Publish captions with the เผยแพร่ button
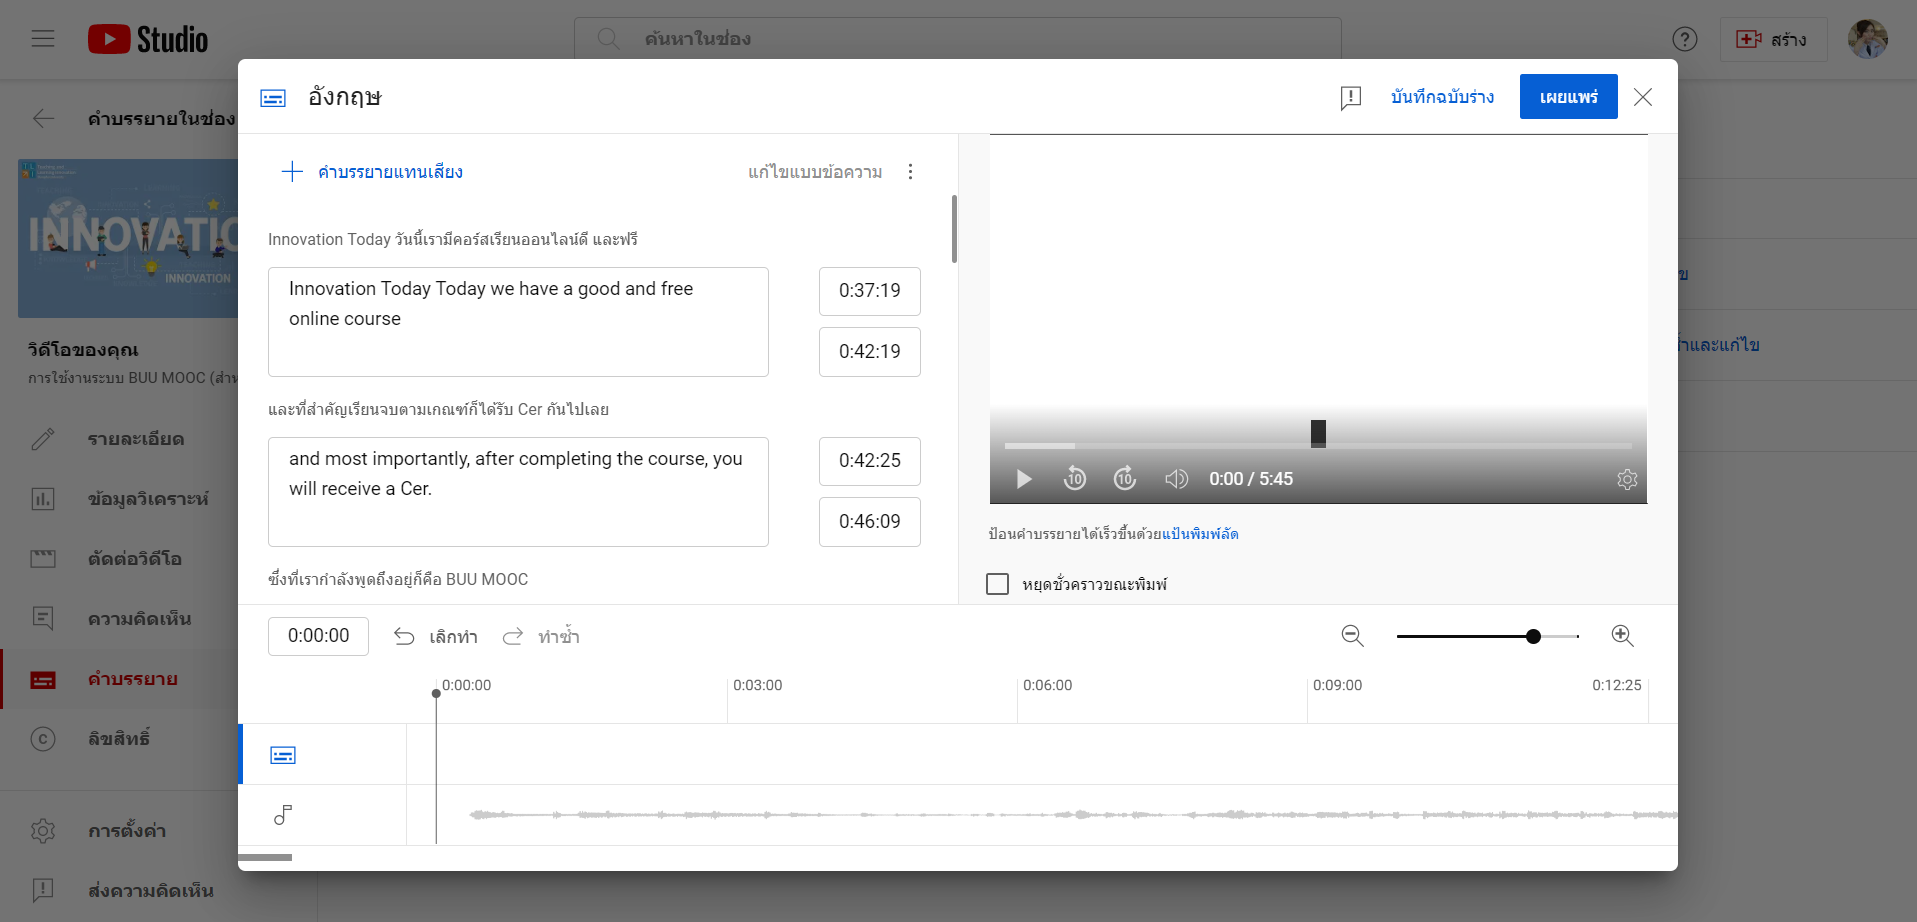 click(1568, 97)
